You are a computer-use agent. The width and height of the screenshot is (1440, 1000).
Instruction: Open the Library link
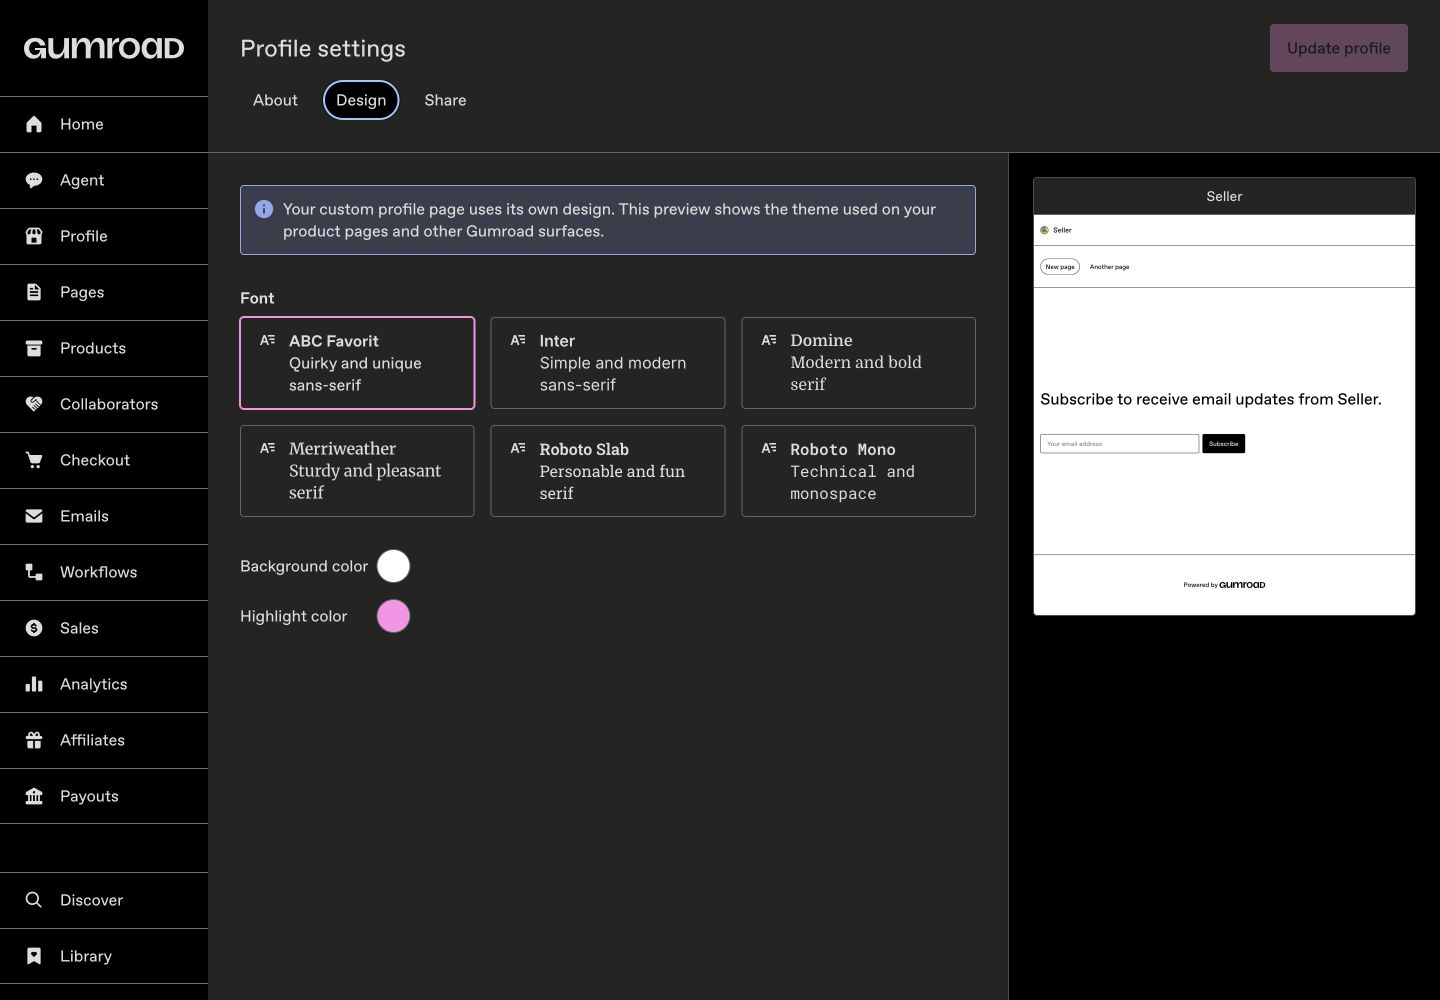pyautogui.click(x=104, y=956)
